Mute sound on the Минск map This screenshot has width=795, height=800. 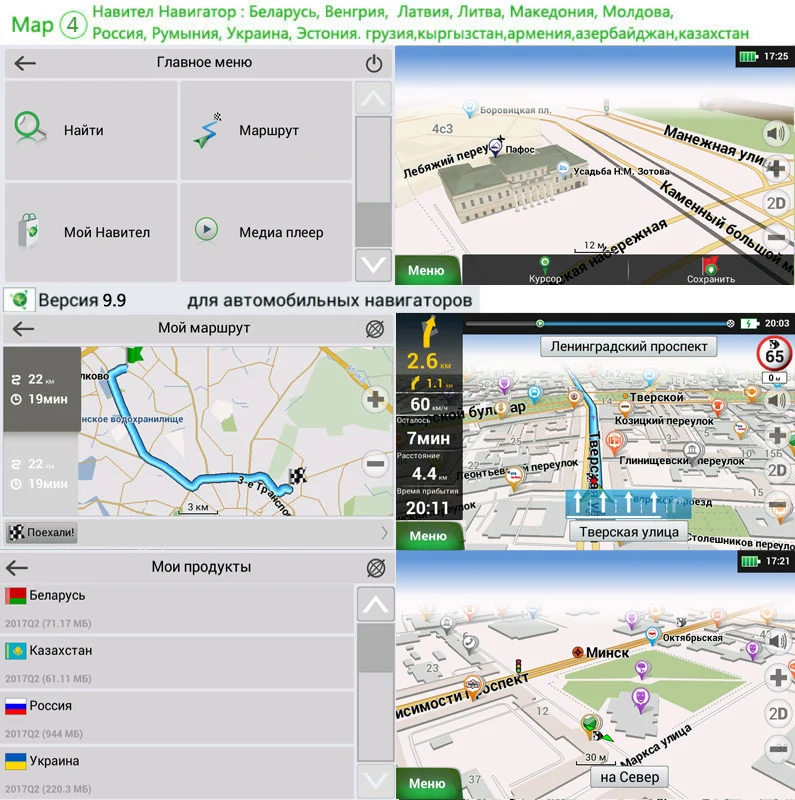point(778,641)
